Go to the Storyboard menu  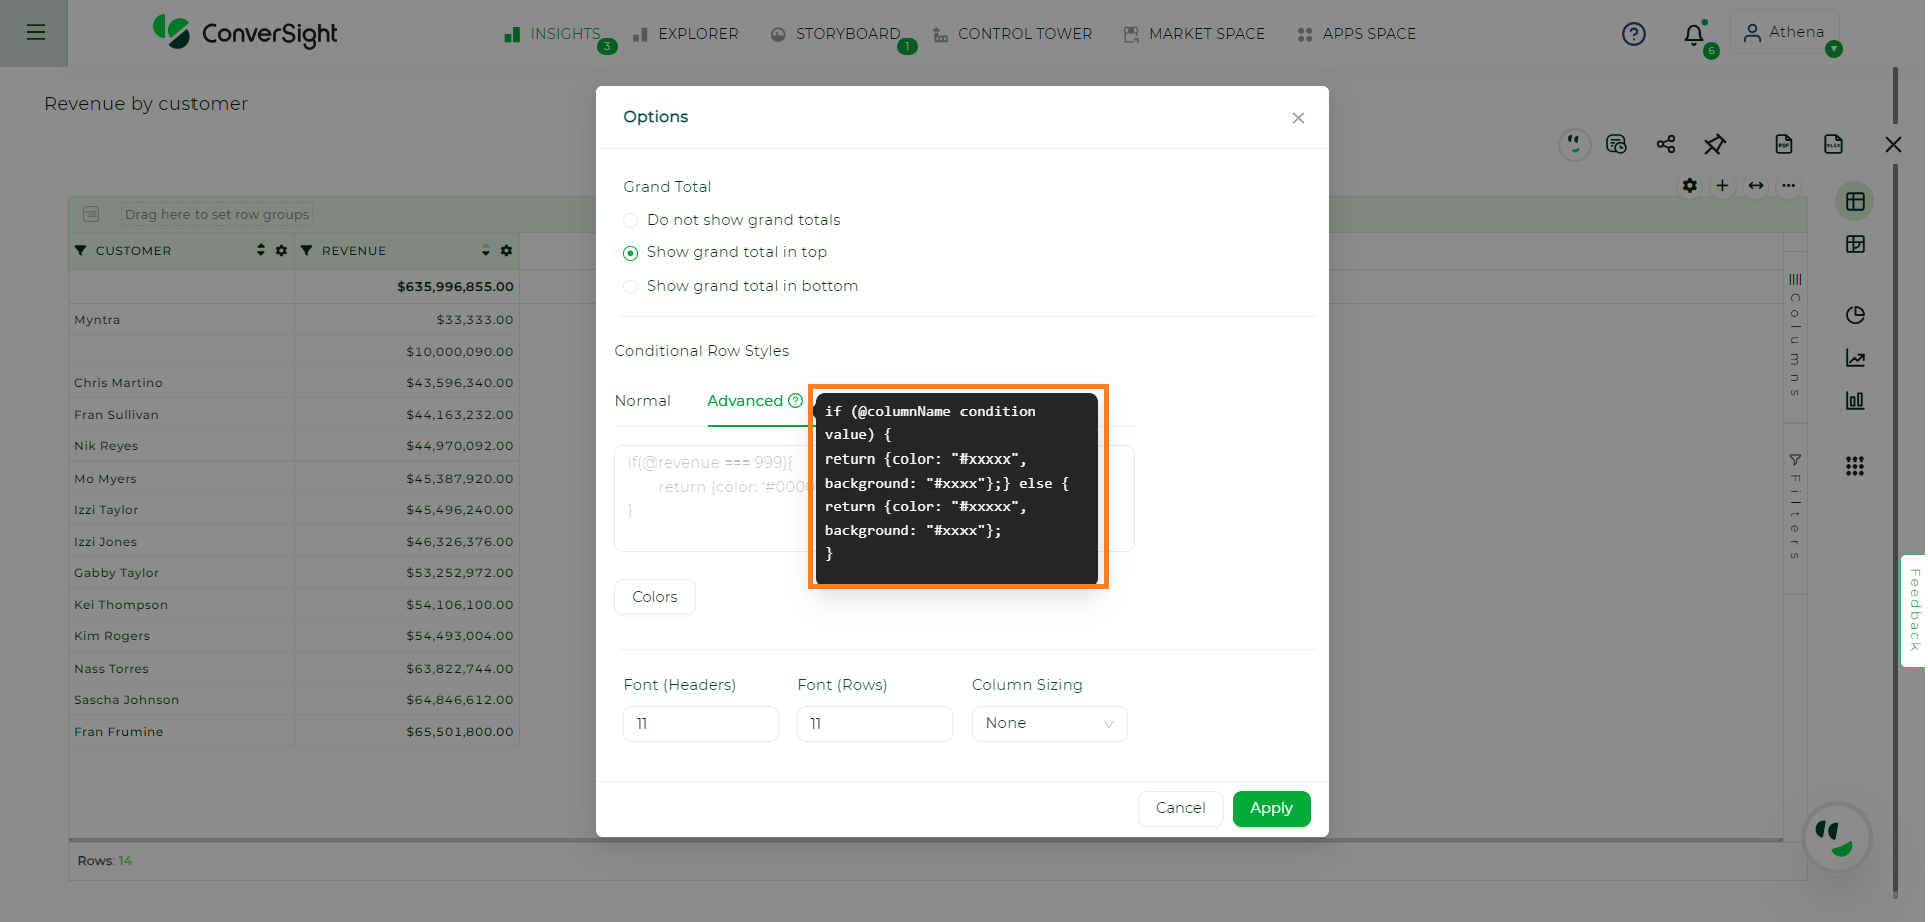[836, 34]
